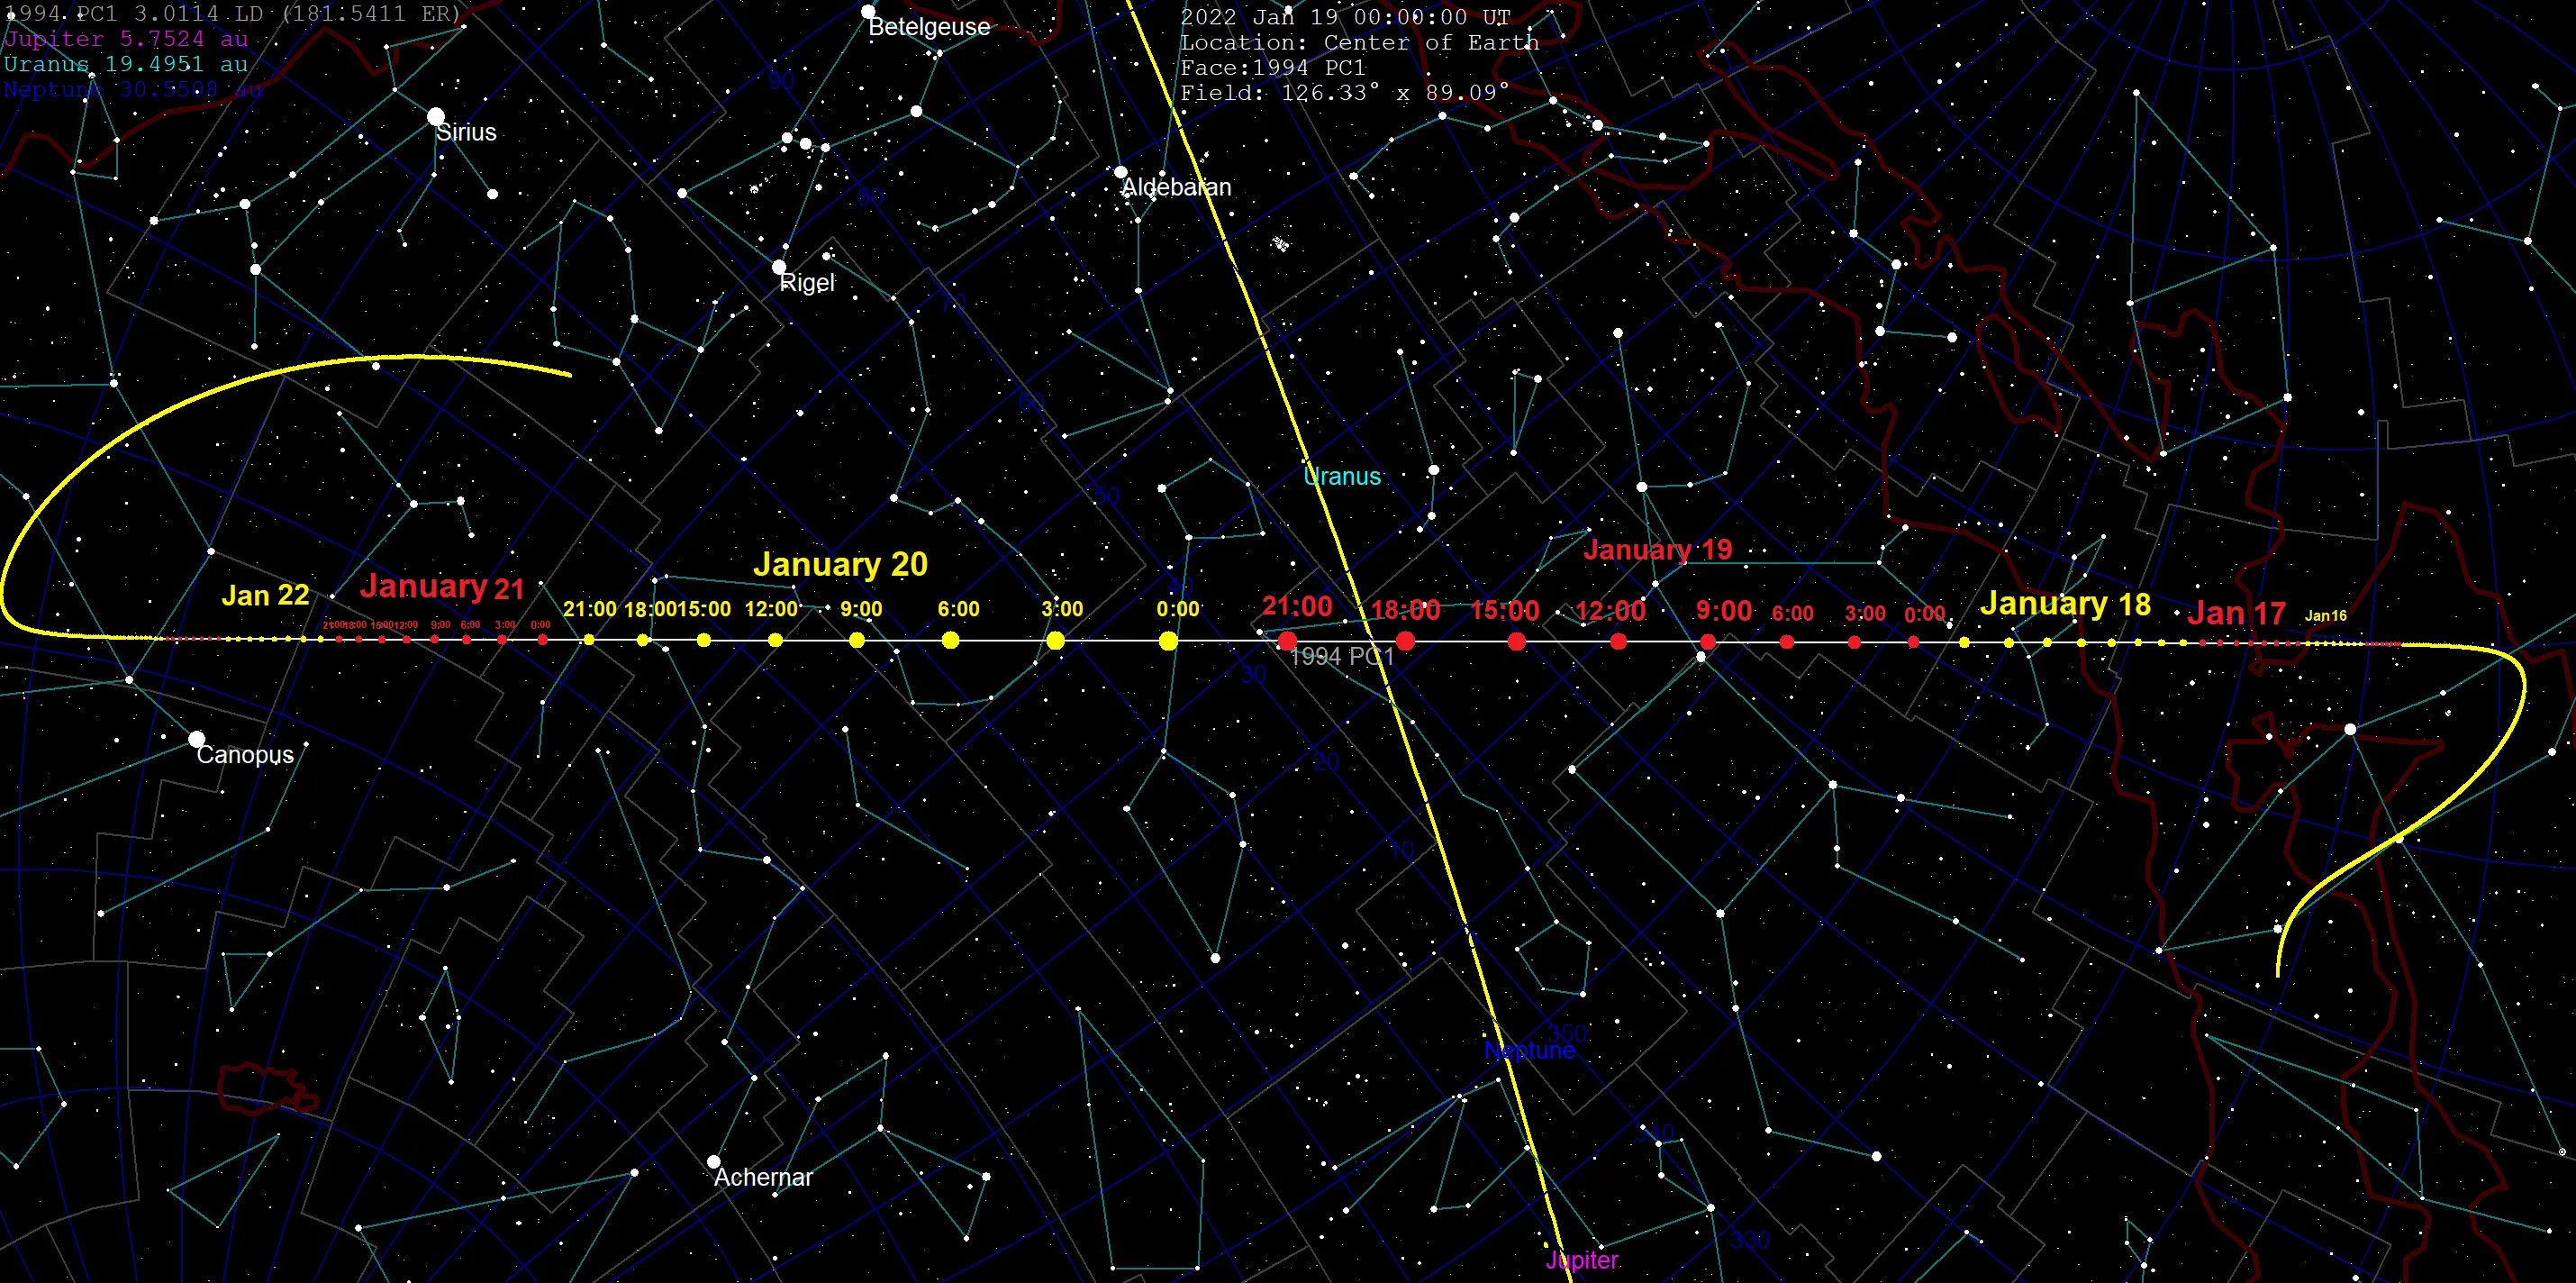Click the red January 19 date label
The height and width of the screenshot is (1283, 2576).
click(x=1657, y=549)
